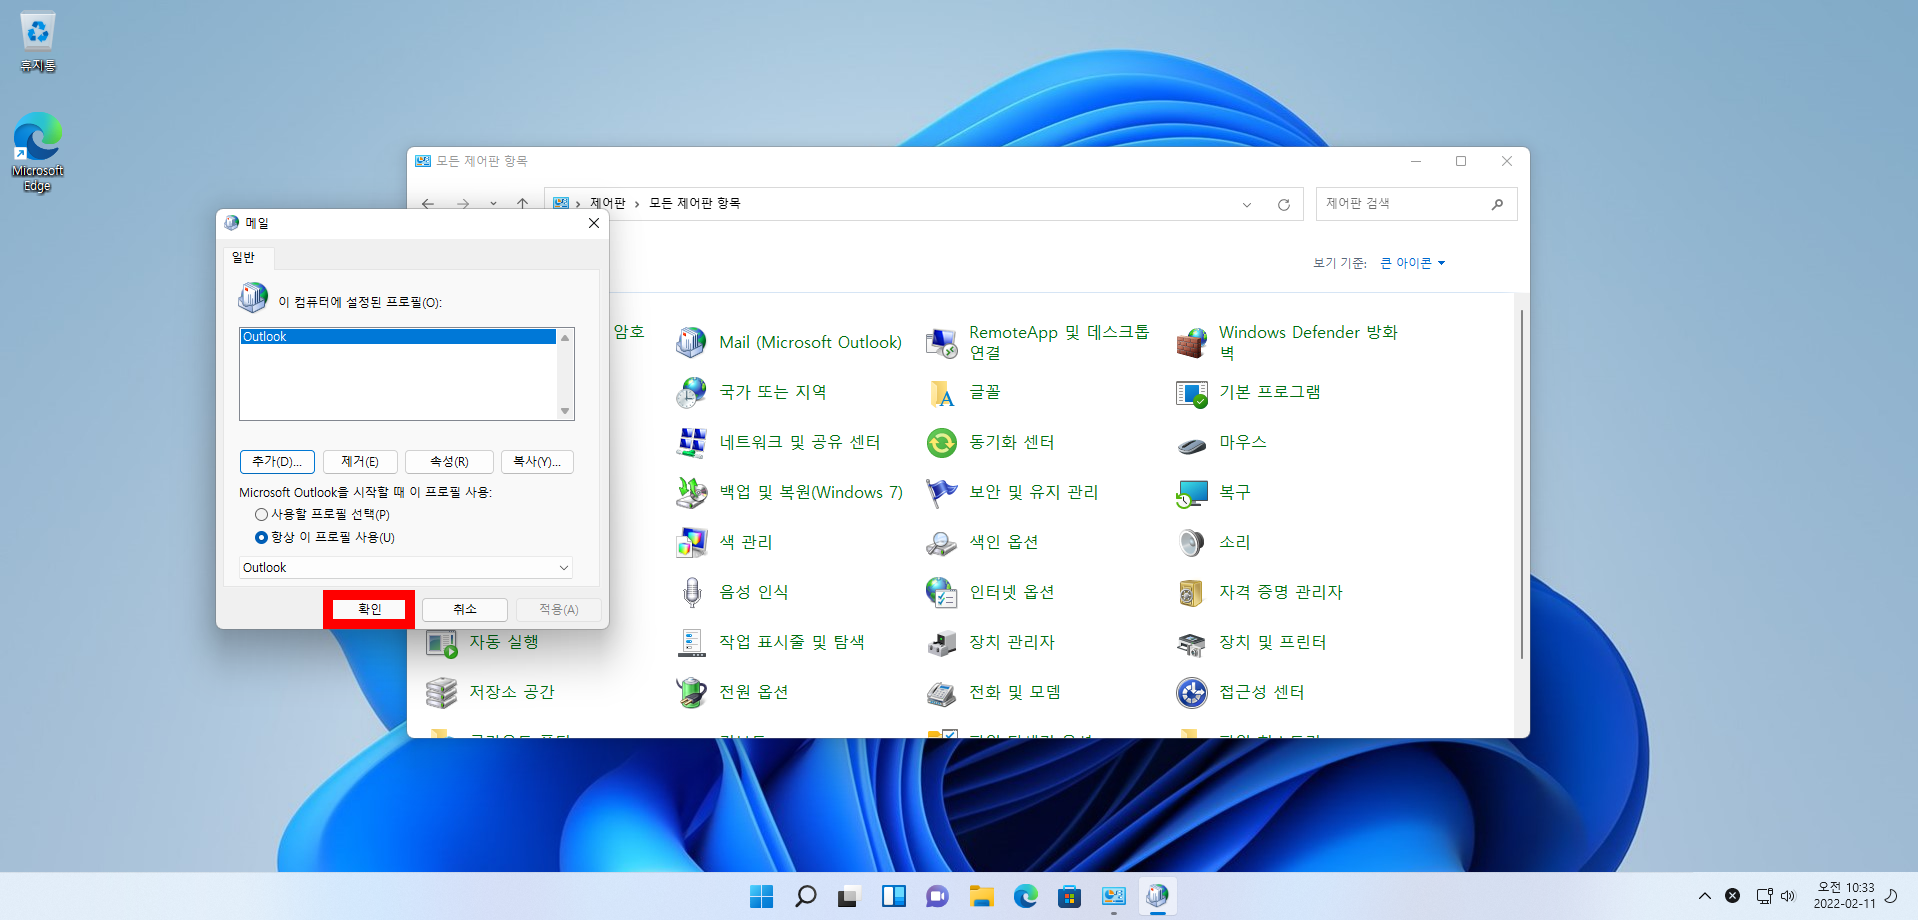The height and width of the screenshot is (920, 1918).
Task: Open File Explorer from taskbar
Action: (981, 896)
